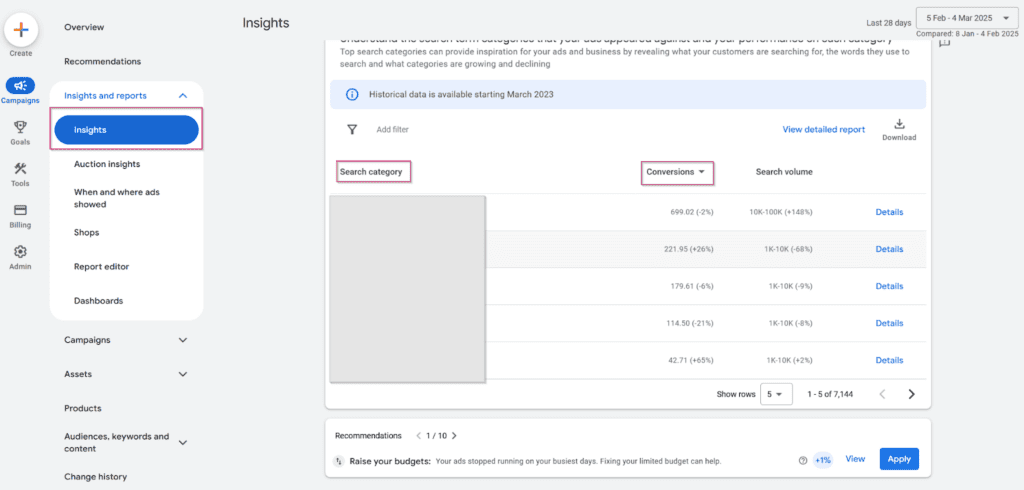Screen dimensions: 1024x490
Task: Click Search category column header
Action: tap(371, 172)
